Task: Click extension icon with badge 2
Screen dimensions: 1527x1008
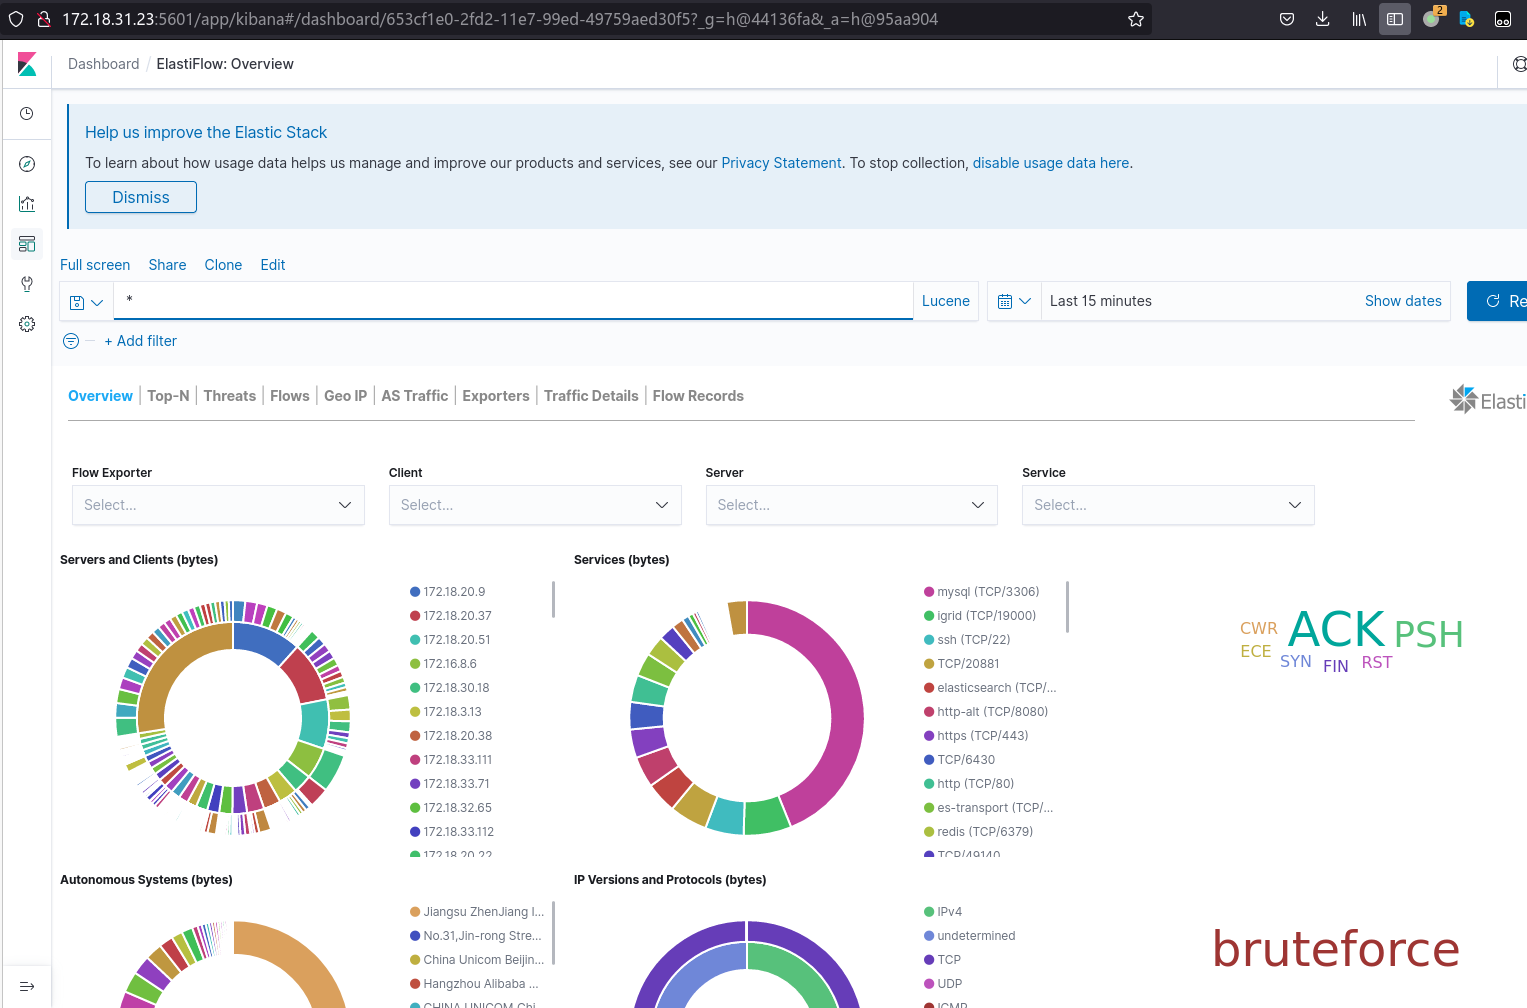Action: click(x=1433, y=17)
